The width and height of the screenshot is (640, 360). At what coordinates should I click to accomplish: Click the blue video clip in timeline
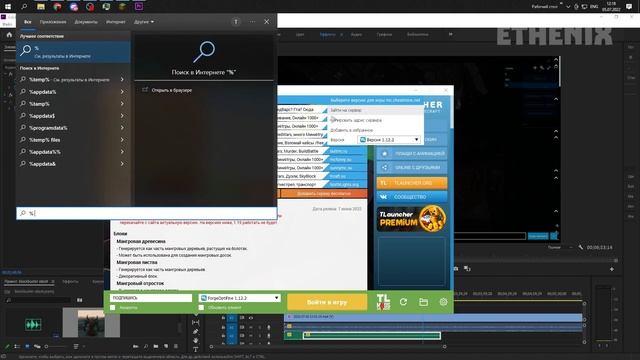click(433, 317)
